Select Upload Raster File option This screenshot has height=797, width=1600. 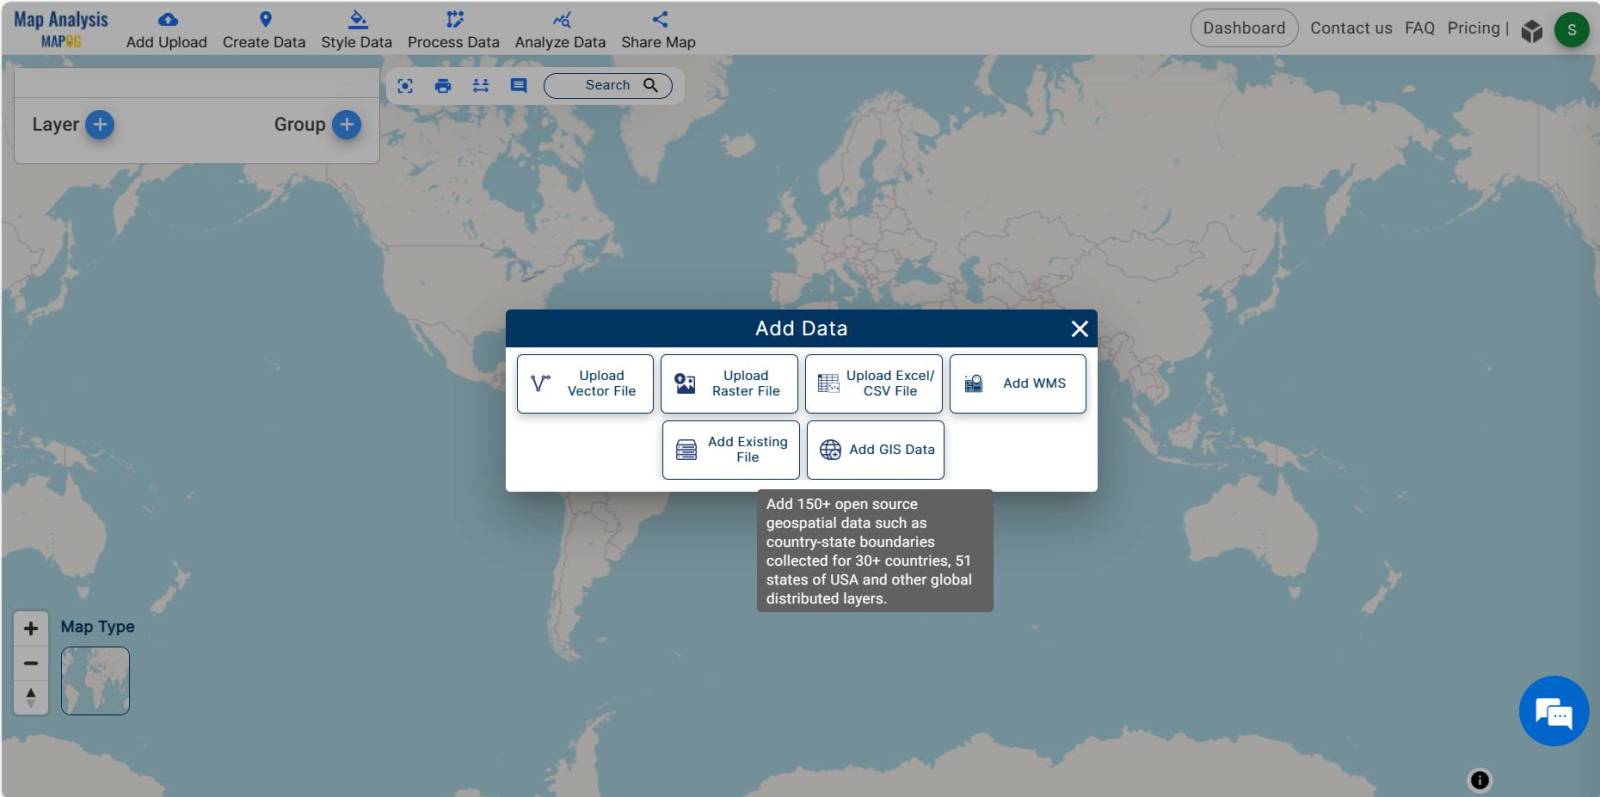click(729, 384)
